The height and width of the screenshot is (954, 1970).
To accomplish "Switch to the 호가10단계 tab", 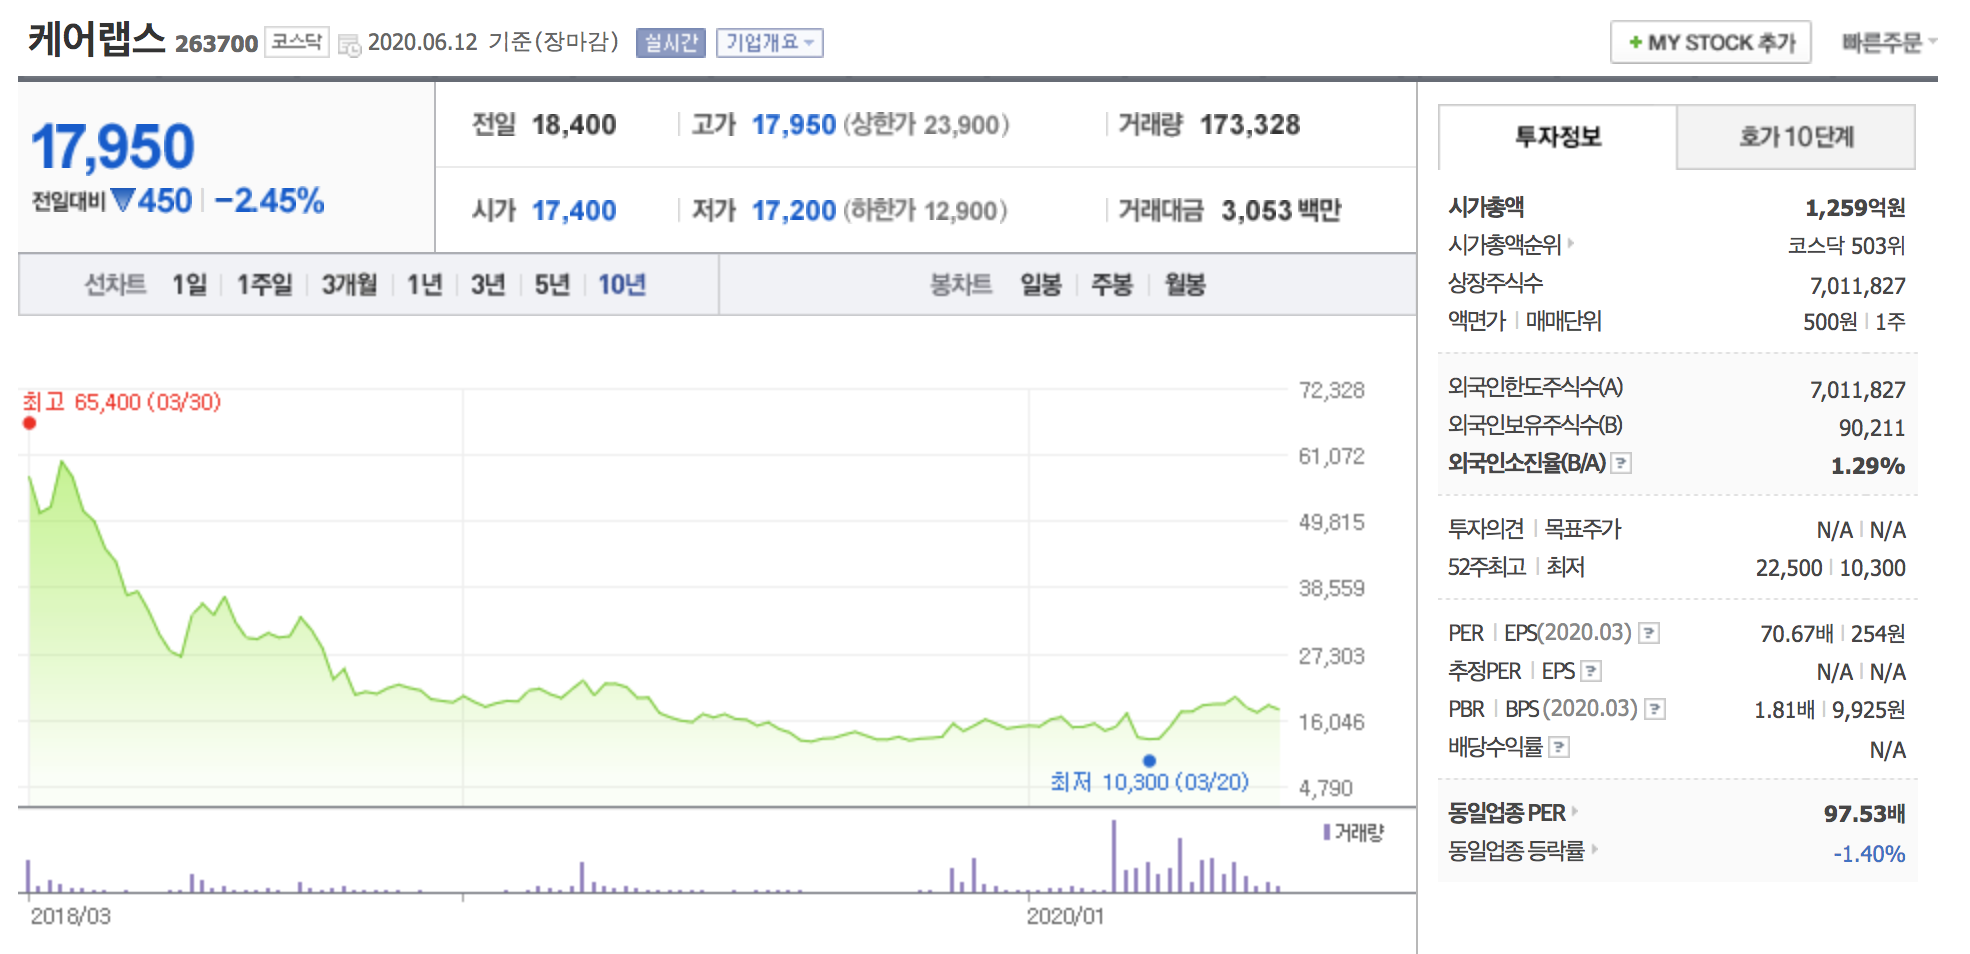I will (x=1796, y=137).
